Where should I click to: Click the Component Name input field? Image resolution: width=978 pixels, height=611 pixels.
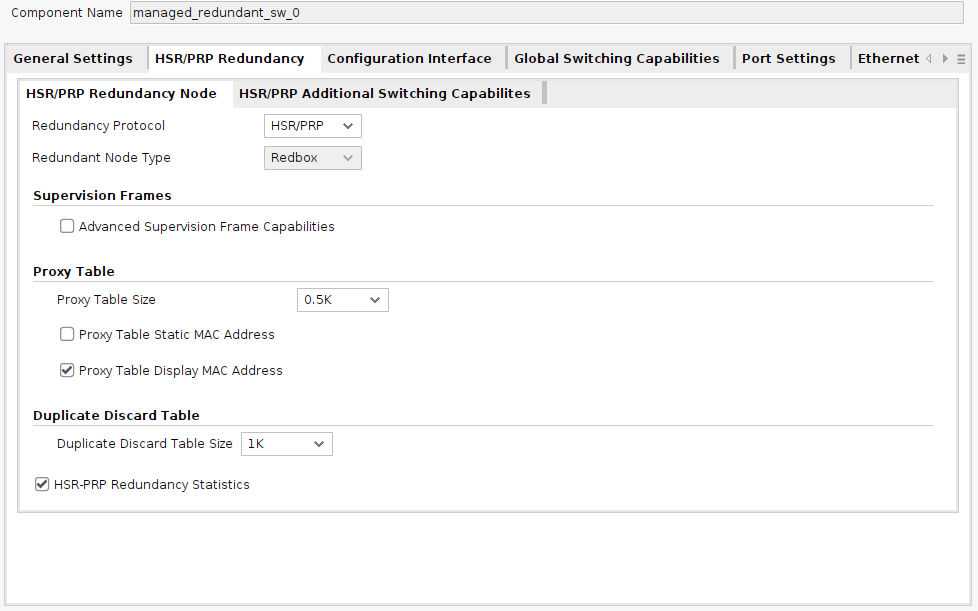(546, 12)
